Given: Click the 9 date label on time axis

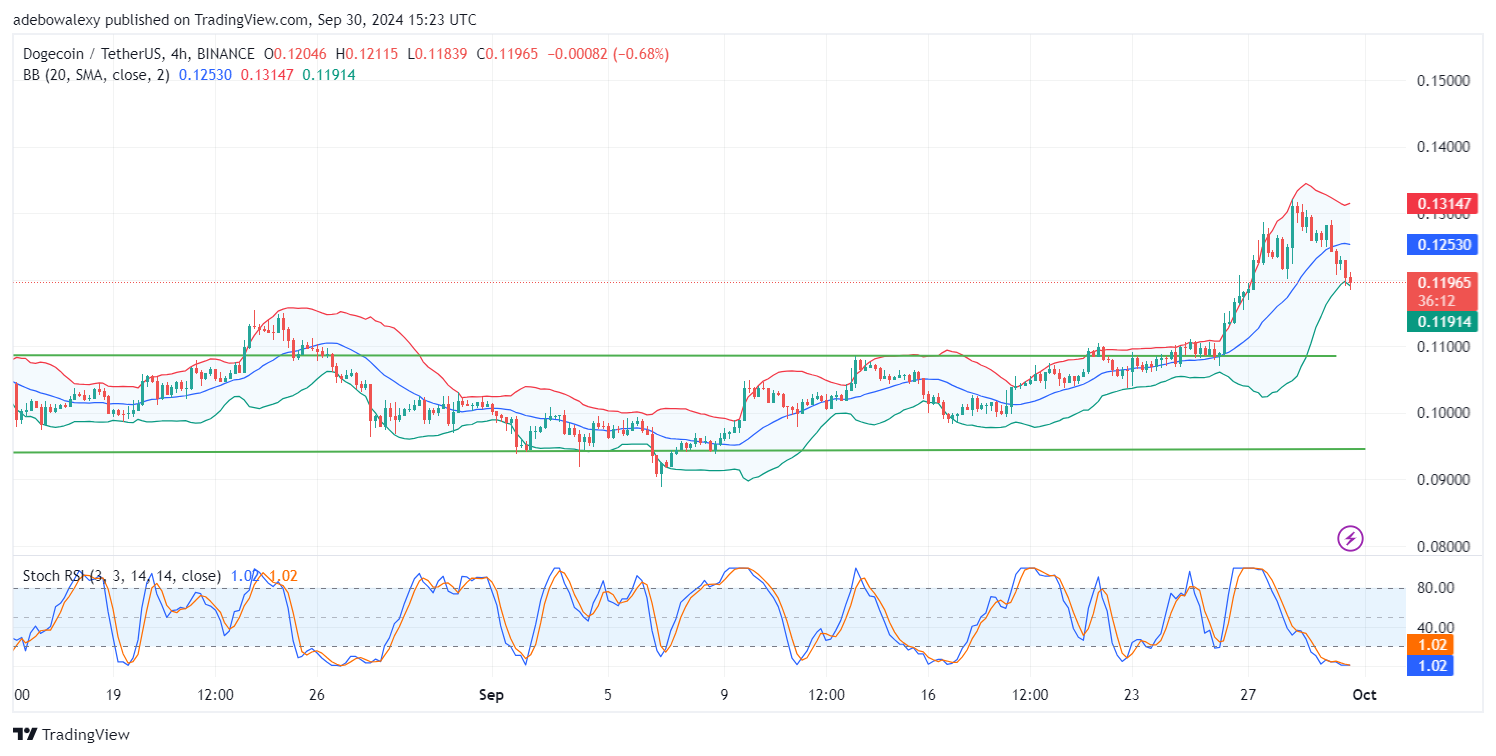Looking at the screenshot, I should tap(724, 695).
